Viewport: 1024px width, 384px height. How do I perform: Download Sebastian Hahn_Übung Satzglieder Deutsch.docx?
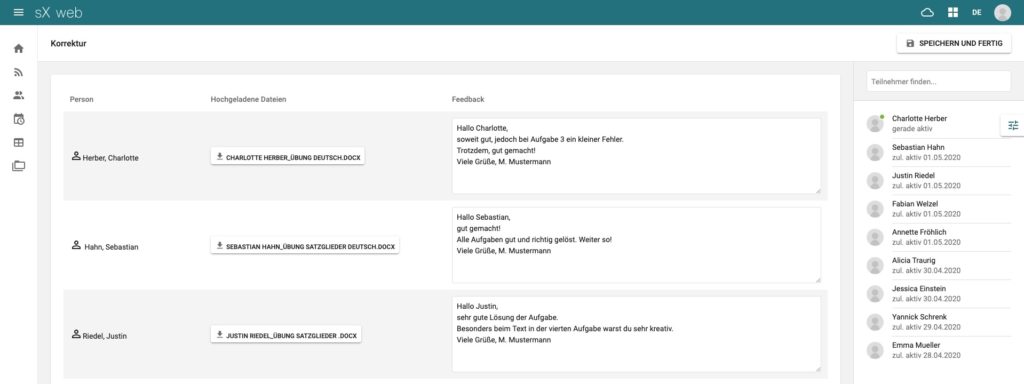[x=305, y=246]
